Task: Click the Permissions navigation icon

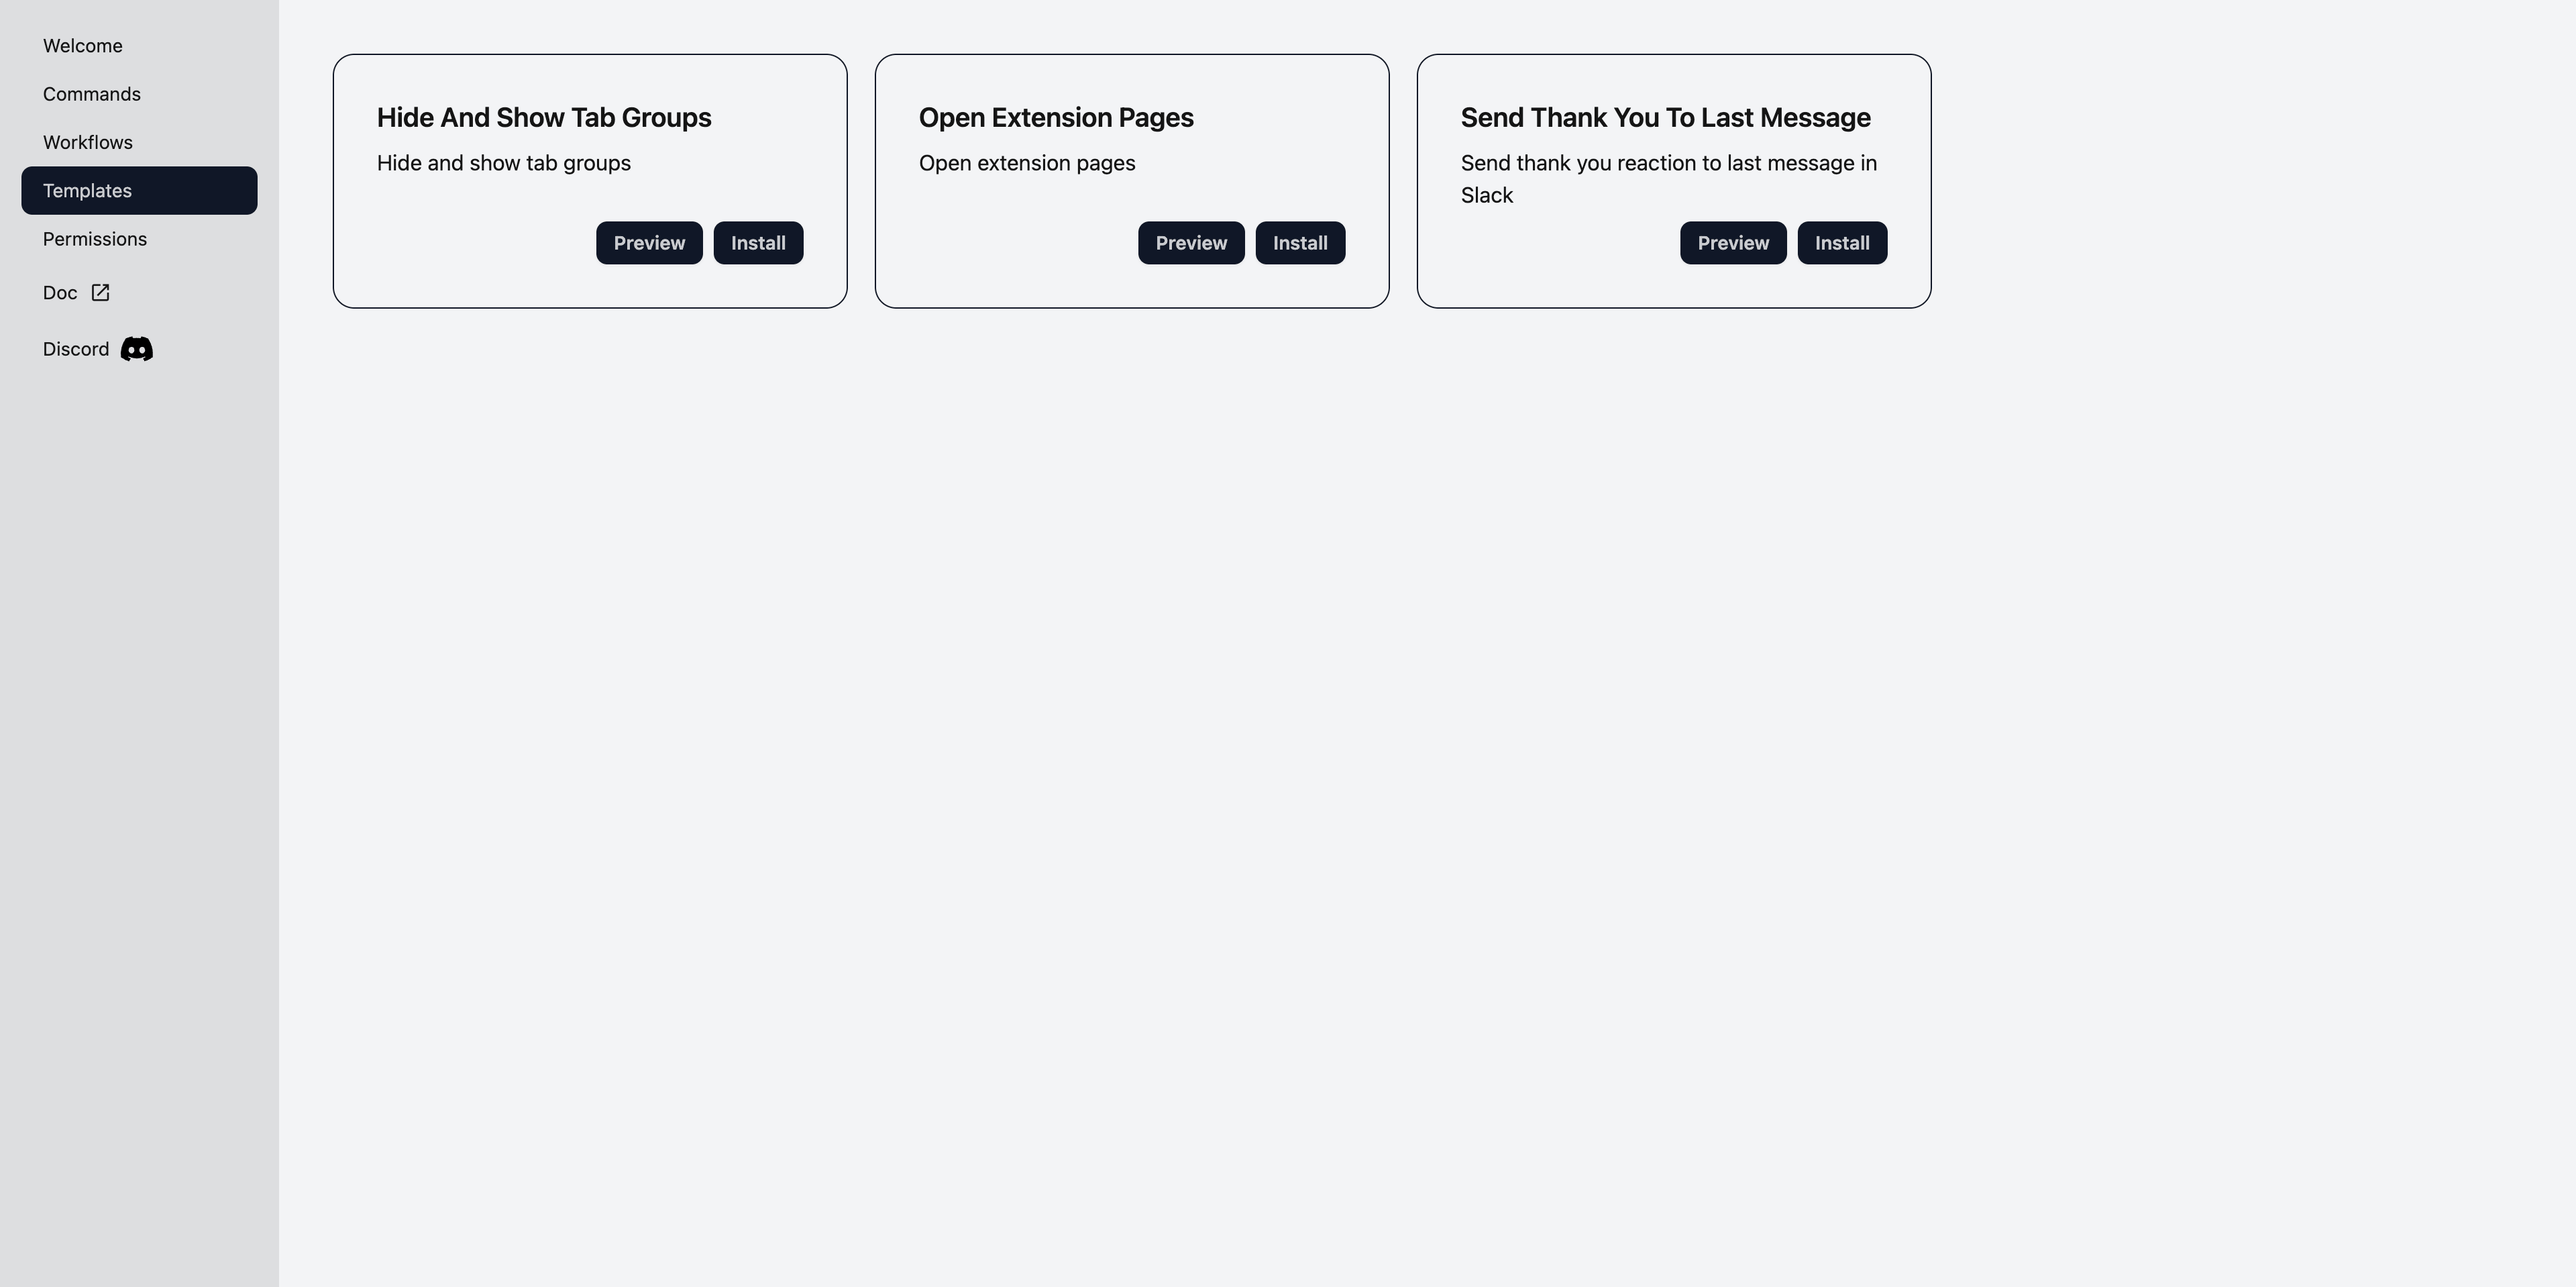Action: (94, 238)
